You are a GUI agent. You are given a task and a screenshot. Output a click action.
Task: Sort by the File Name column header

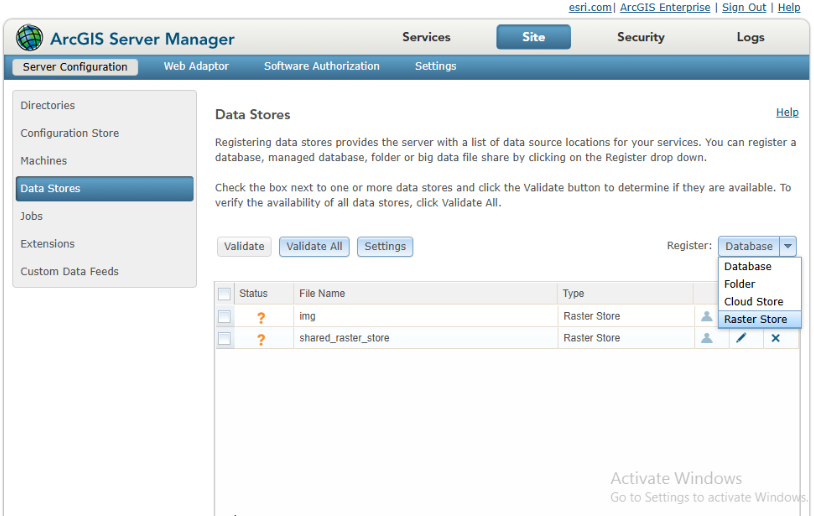[x=322, y=293]
